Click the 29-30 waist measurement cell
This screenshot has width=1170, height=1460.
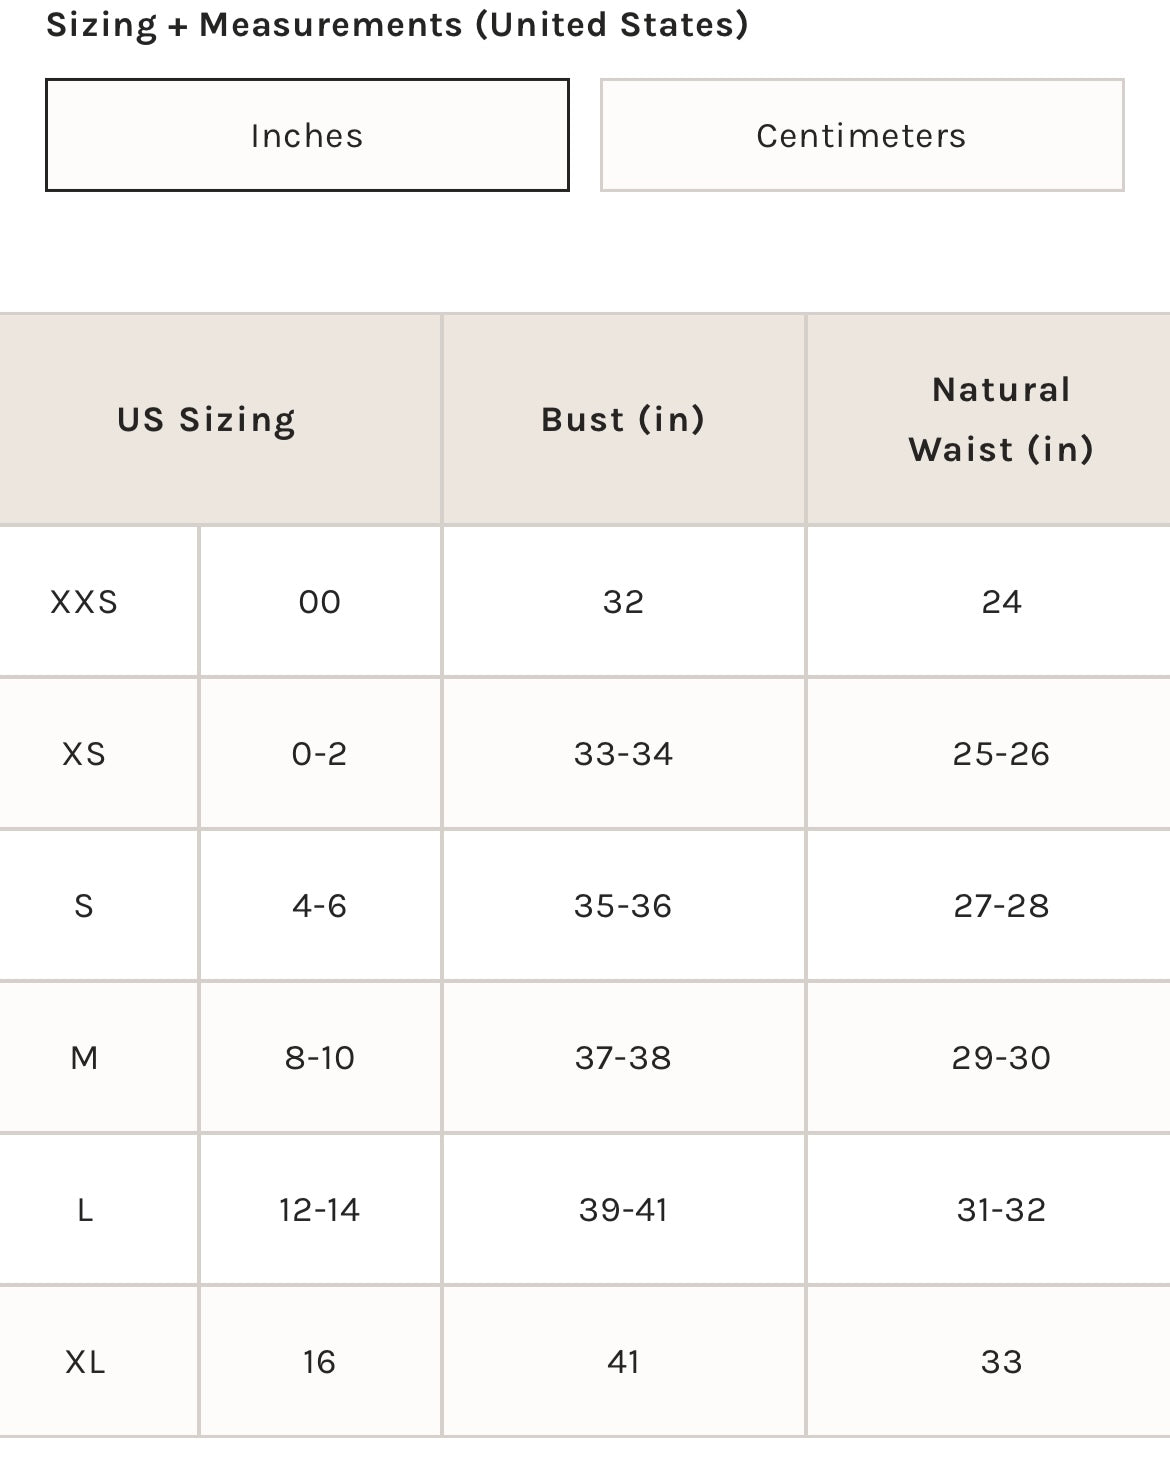1001,1058
